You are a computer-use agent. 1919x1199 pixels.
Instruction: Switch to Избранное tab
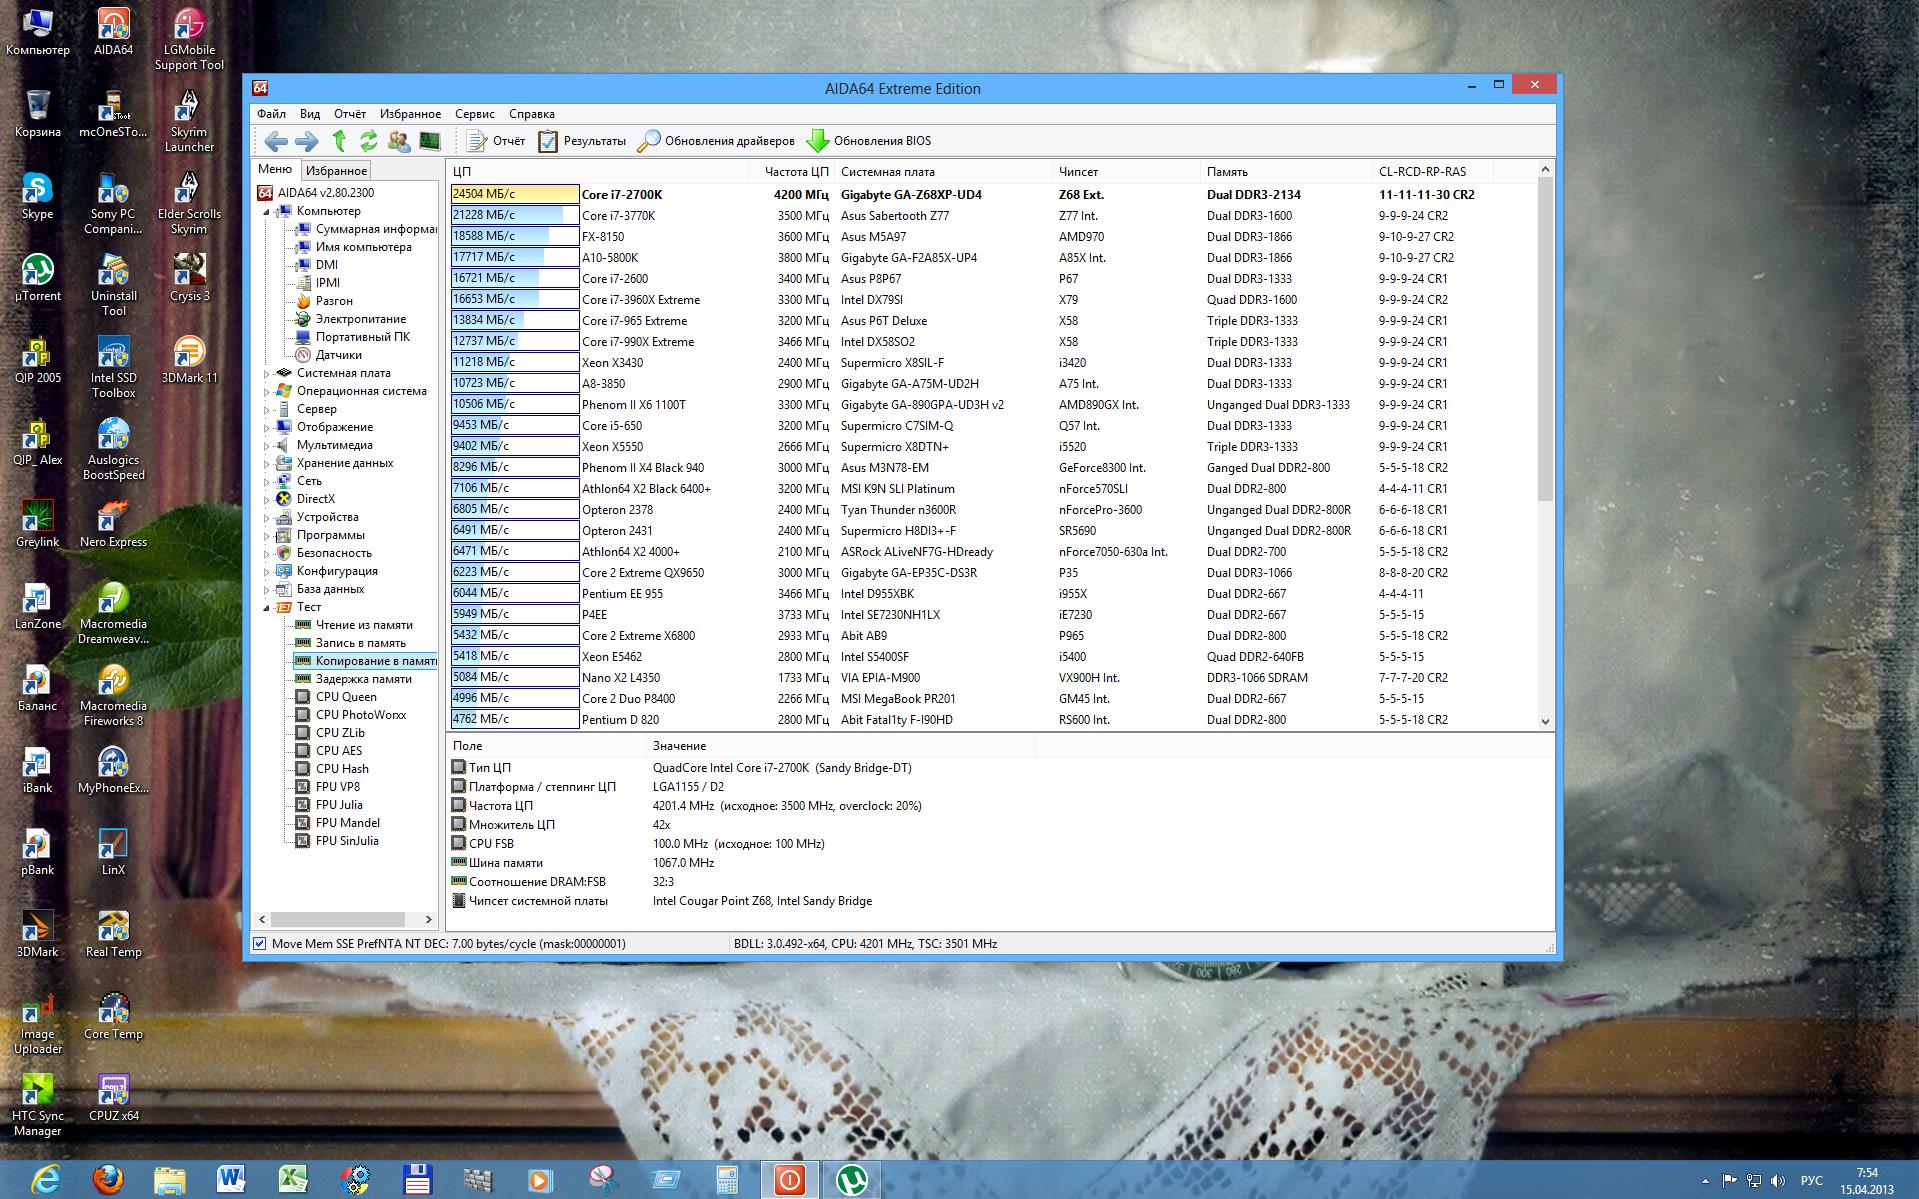(336, 171)
